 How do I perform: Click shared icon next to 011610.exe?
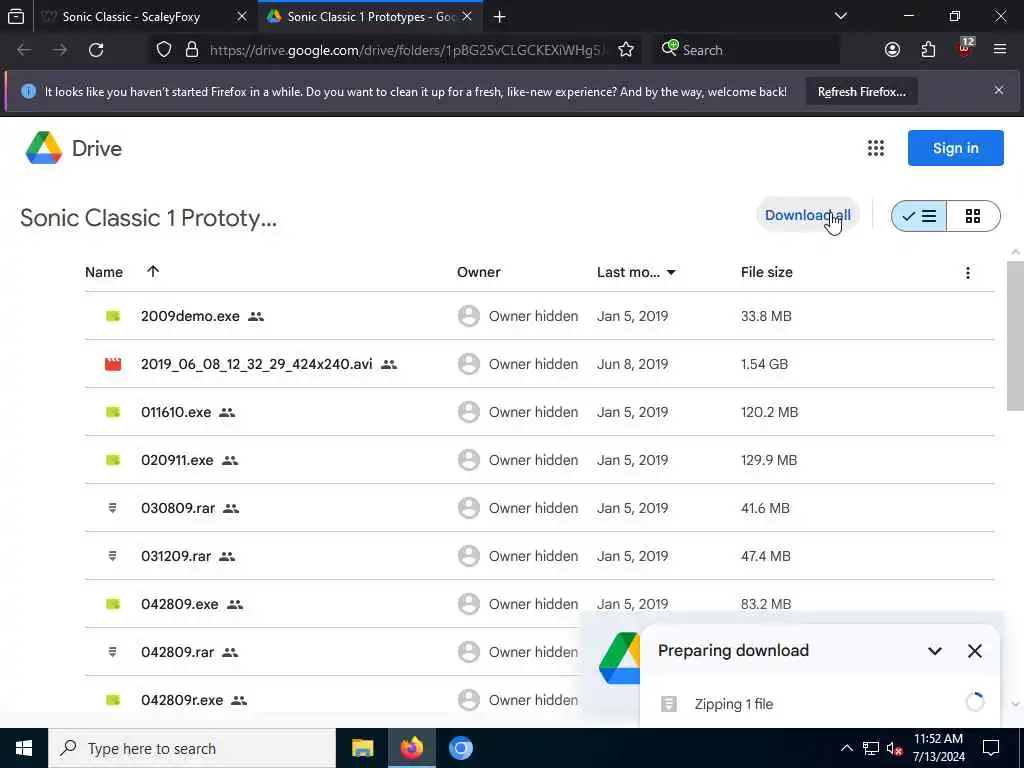click(x=227, y=413)
